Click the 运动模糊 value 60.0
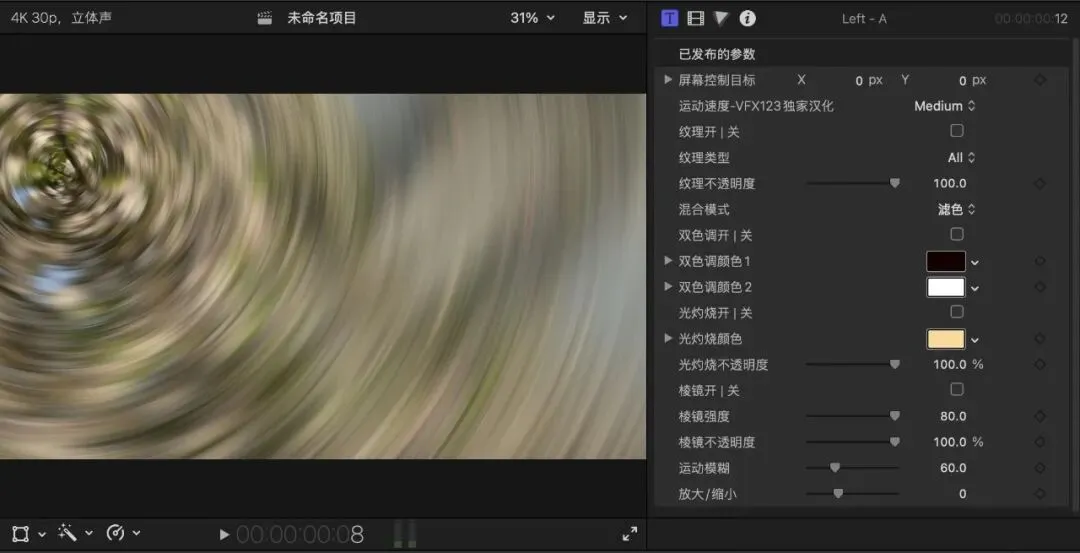 click(x=953, y=468)
